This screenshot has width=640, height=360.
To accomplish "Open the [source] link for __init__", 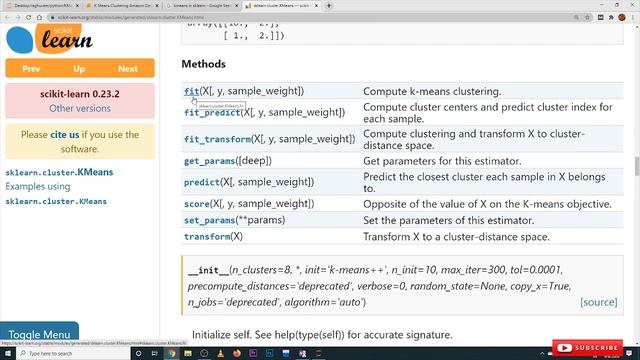I will pyautogui.click(x=599, y=302).
